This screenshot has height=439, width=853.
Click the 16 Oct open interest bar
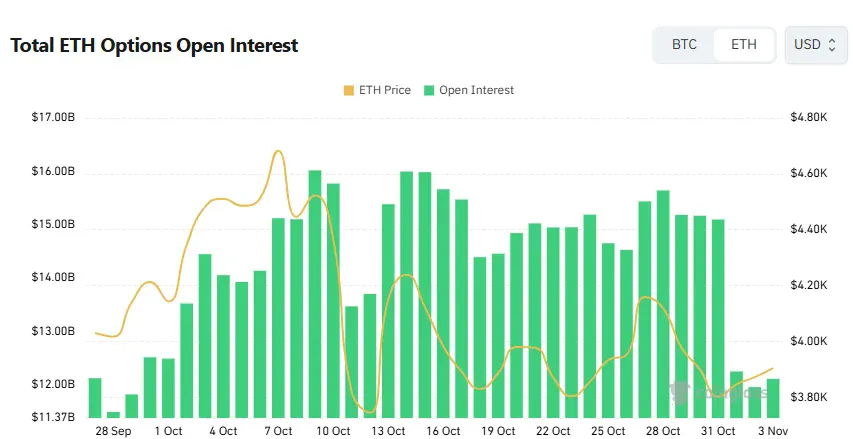pos(443,302)
